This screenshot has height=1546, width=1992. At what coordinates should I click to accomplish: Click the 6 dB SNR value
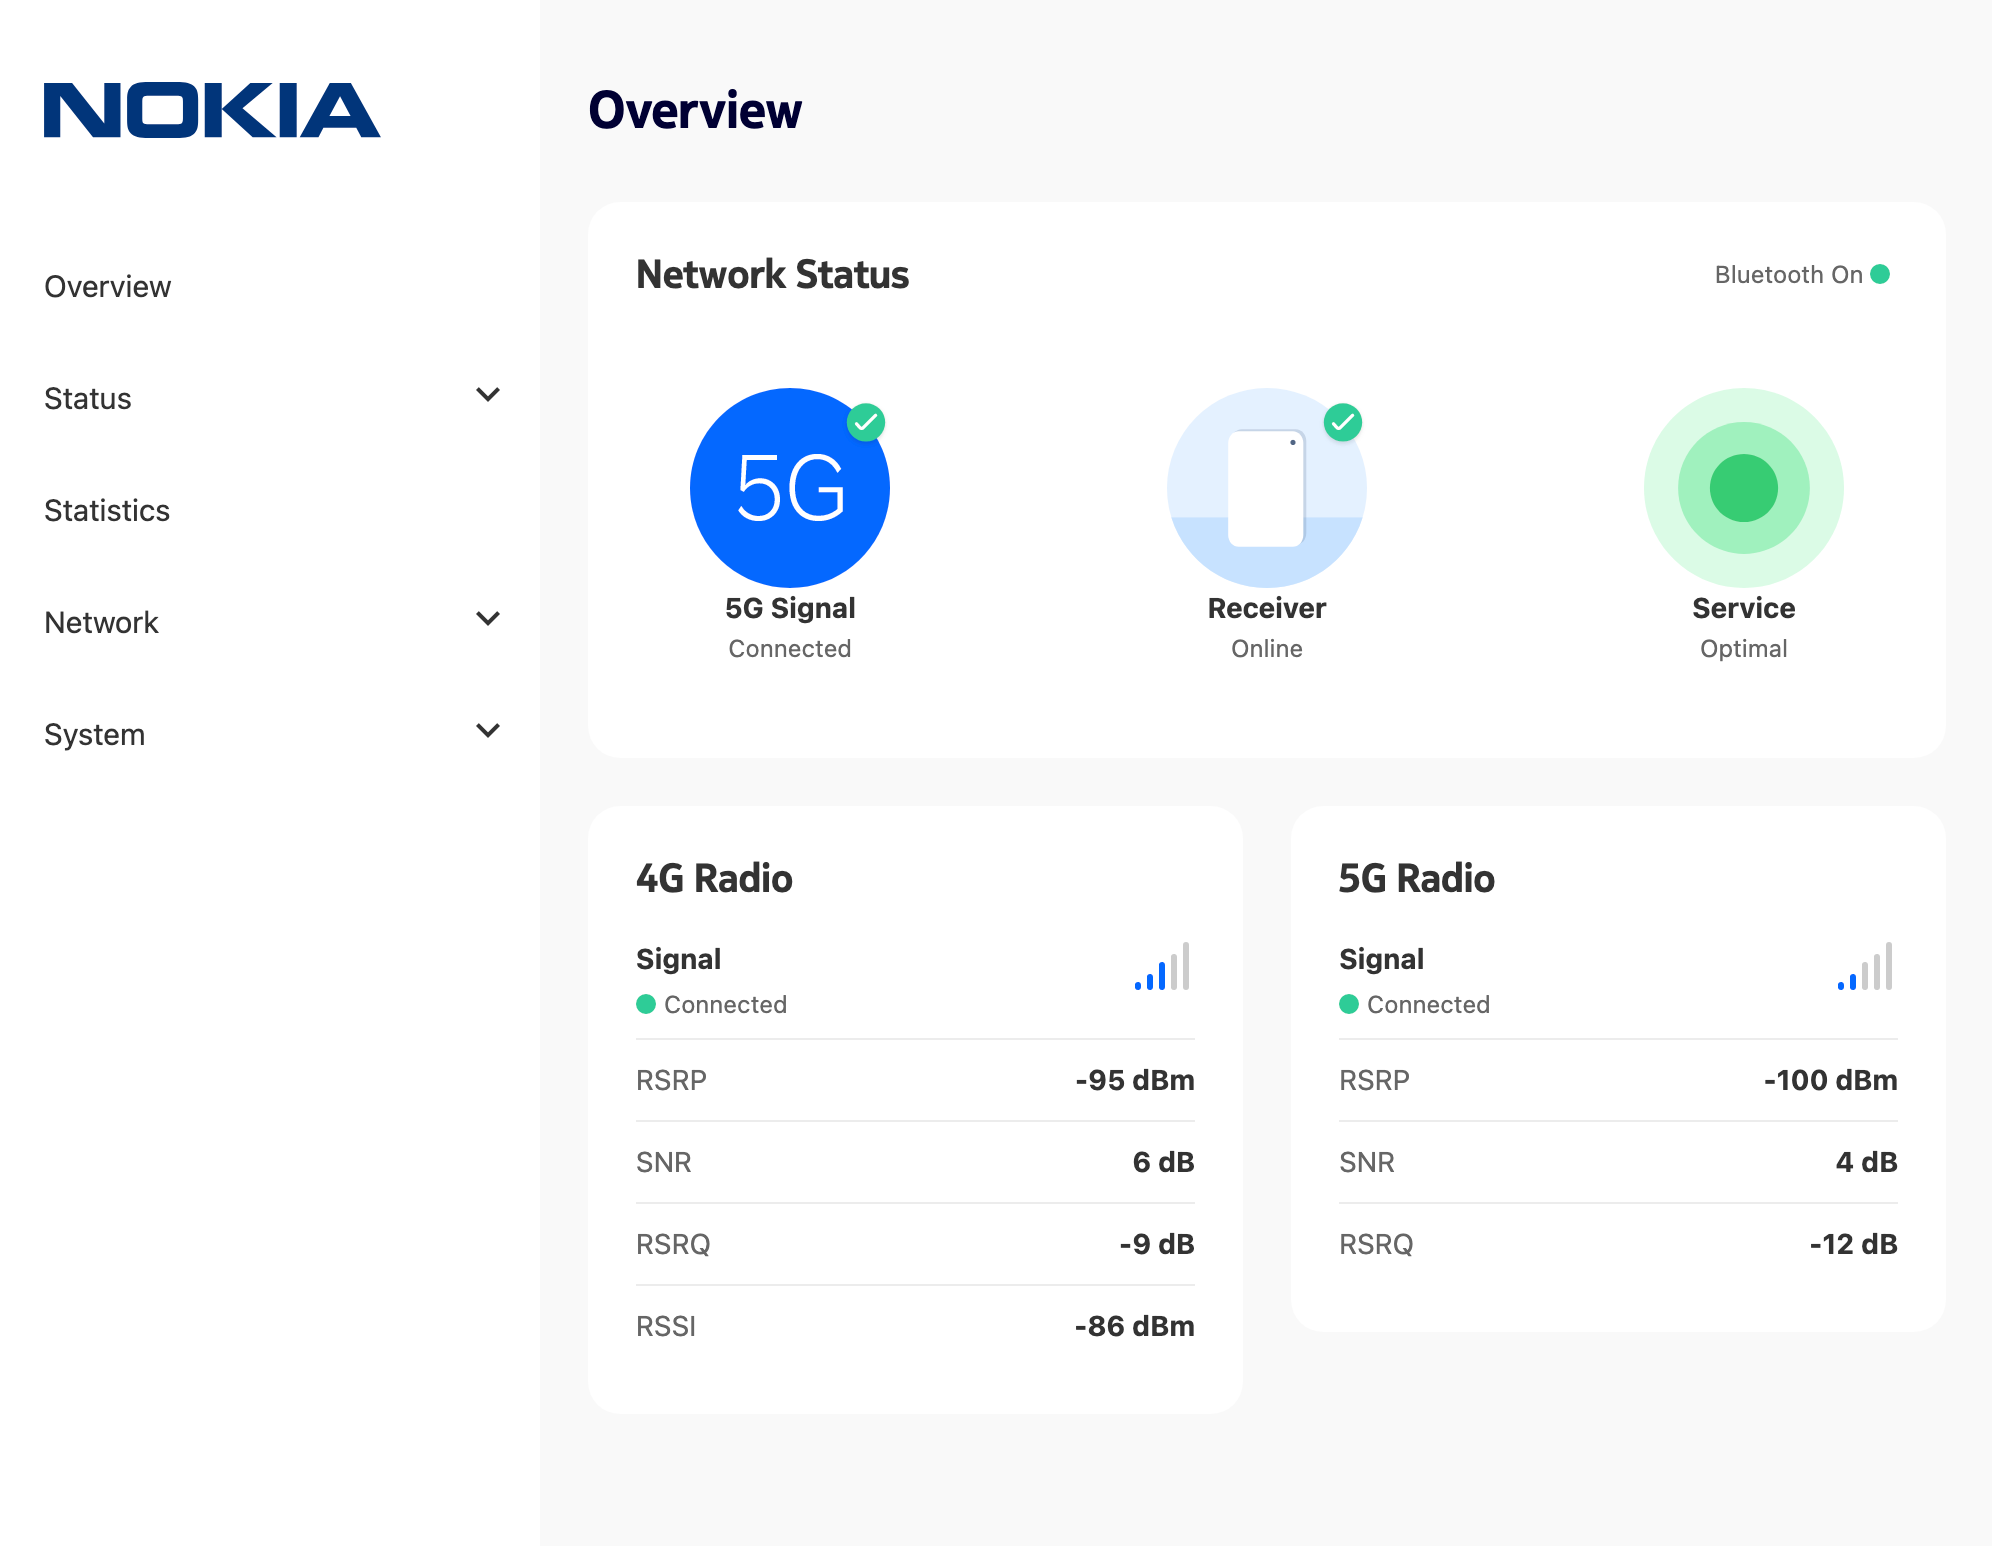[1164, 1162]
